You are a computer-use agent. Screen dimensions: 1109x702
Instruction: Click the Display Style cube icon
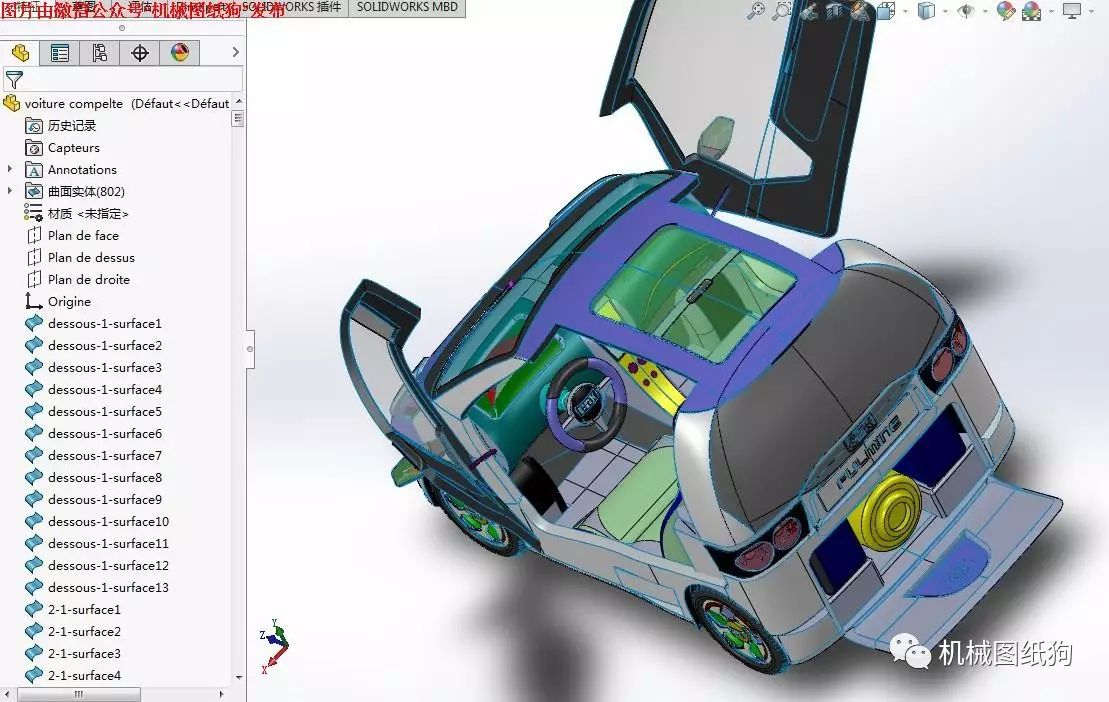(926, 11)
